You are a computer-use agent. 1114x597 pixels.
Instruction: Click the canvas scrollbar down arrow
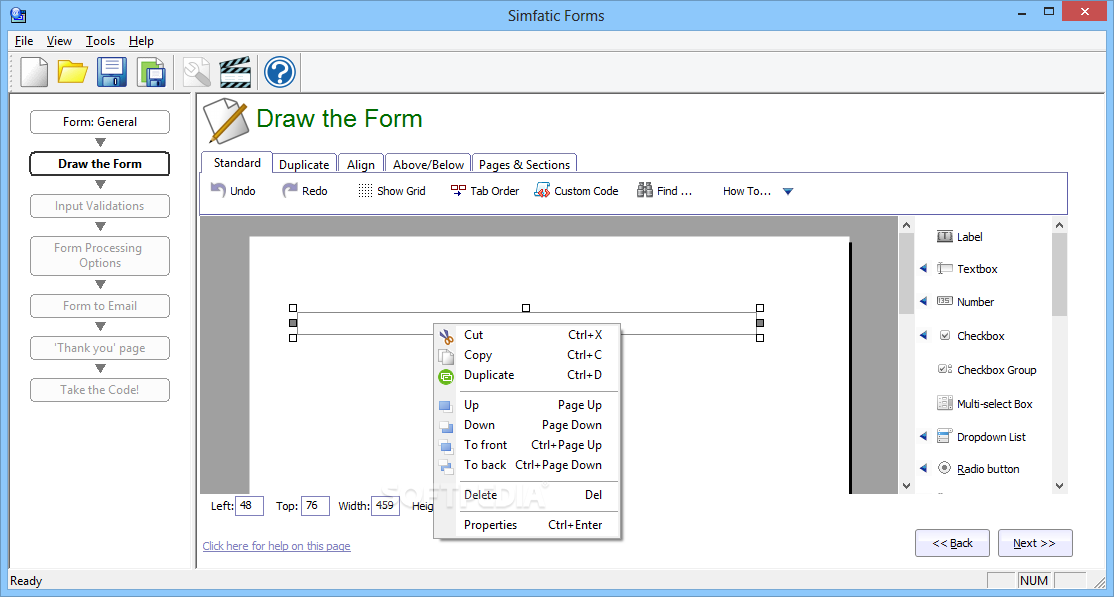[x=907, y=485]
